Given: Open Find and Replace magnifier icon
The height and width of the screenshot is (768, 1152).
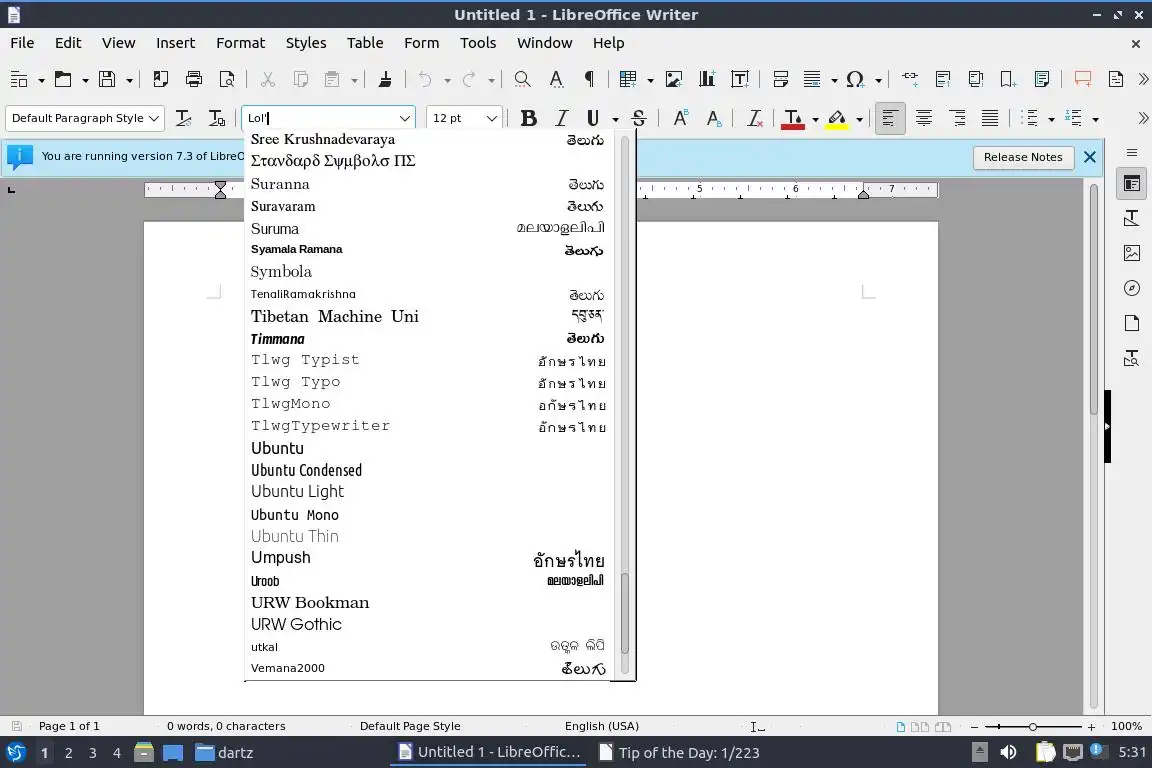Looking at the screenshot, I should tap(522, 79).
